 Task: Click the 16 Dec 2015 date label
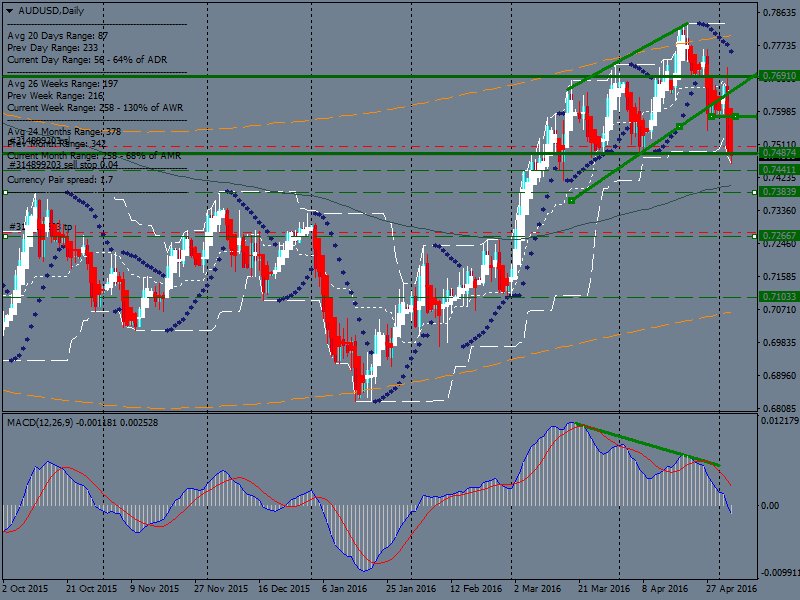pos(284,588)
